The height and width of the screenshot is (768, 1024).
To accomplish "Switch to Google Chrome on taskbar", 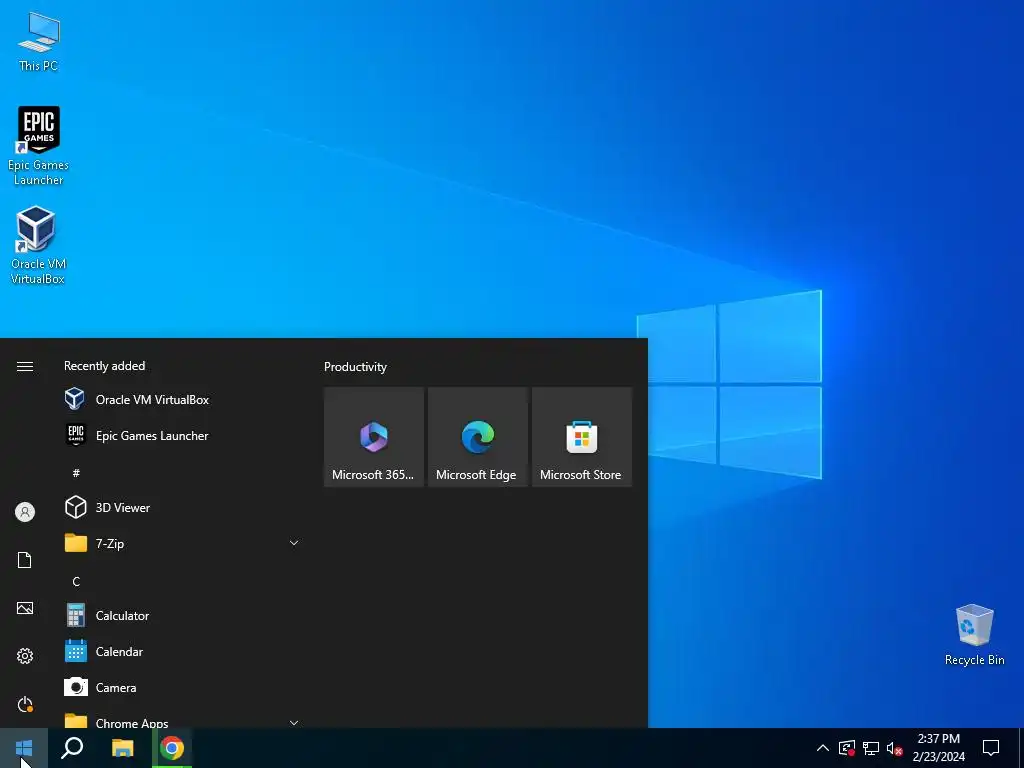I will click(172, 748).
